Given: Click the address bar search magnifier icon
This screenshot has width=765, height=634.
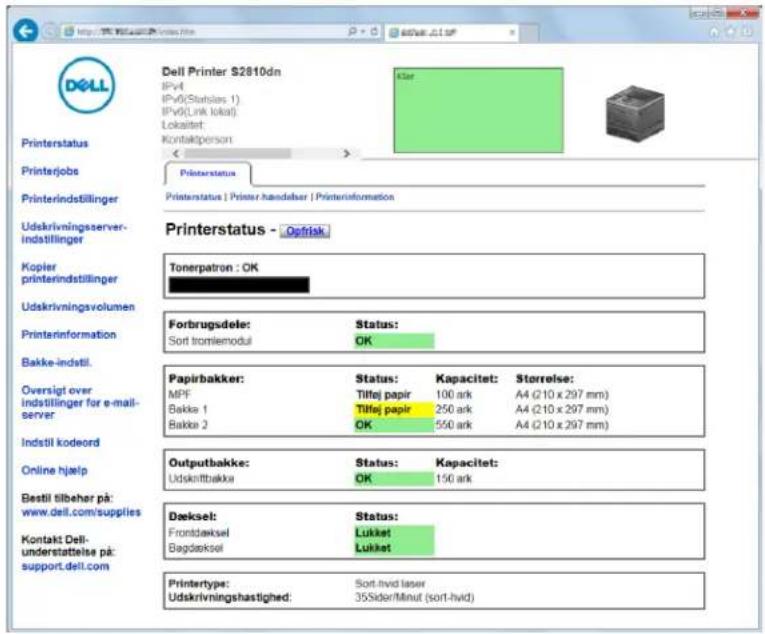Looking at the screenshot, I should tap(353, 32).
